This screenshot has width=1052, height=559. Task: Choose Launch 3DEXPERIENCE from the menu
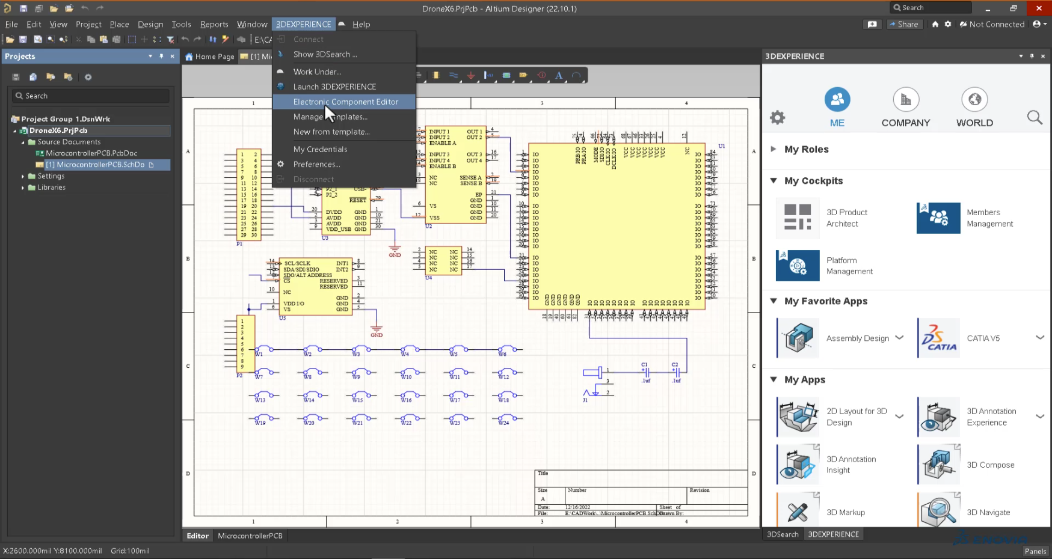coord(334,87)
